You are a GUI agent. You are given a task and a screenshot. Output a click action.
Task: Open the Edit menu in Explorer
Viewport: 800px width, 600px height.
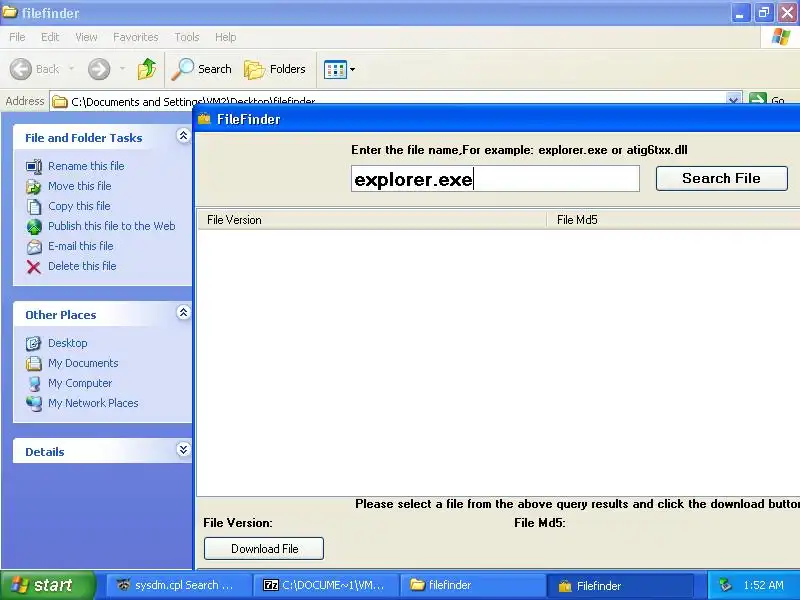tap(50, 37)
